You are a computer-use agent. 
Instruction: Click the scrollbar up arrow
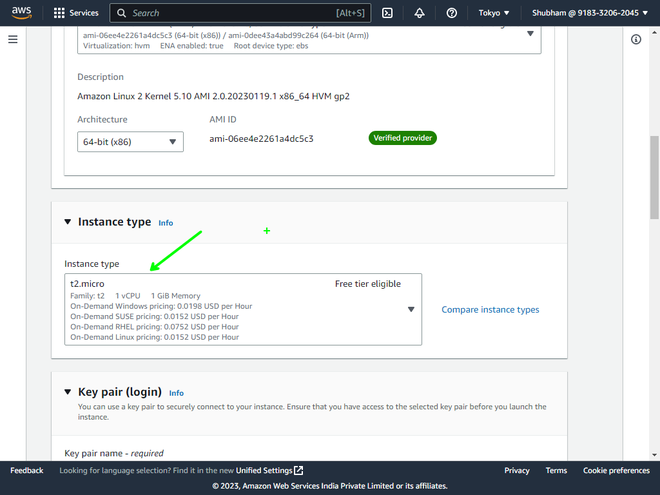[x=654, y=32]
